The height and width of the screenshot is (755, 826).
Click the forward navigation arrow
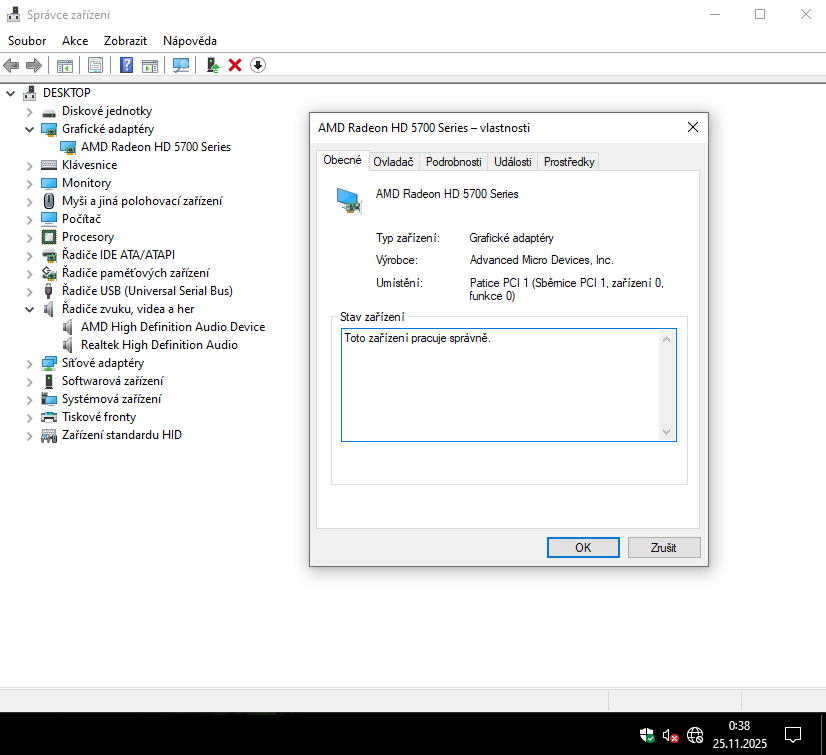coord(33,65)
